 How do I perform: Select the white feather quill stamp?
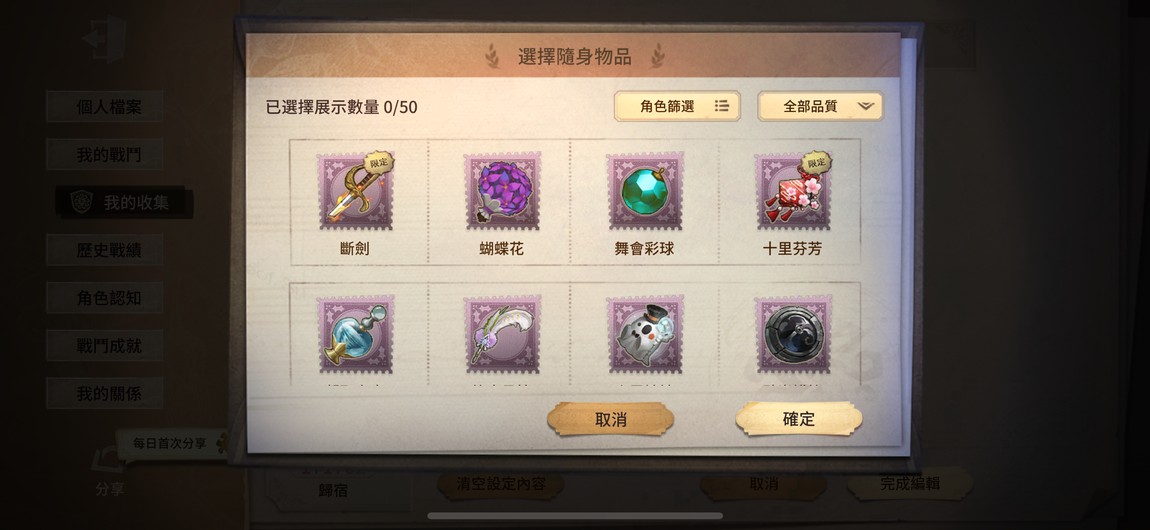(x=502, y=334)
